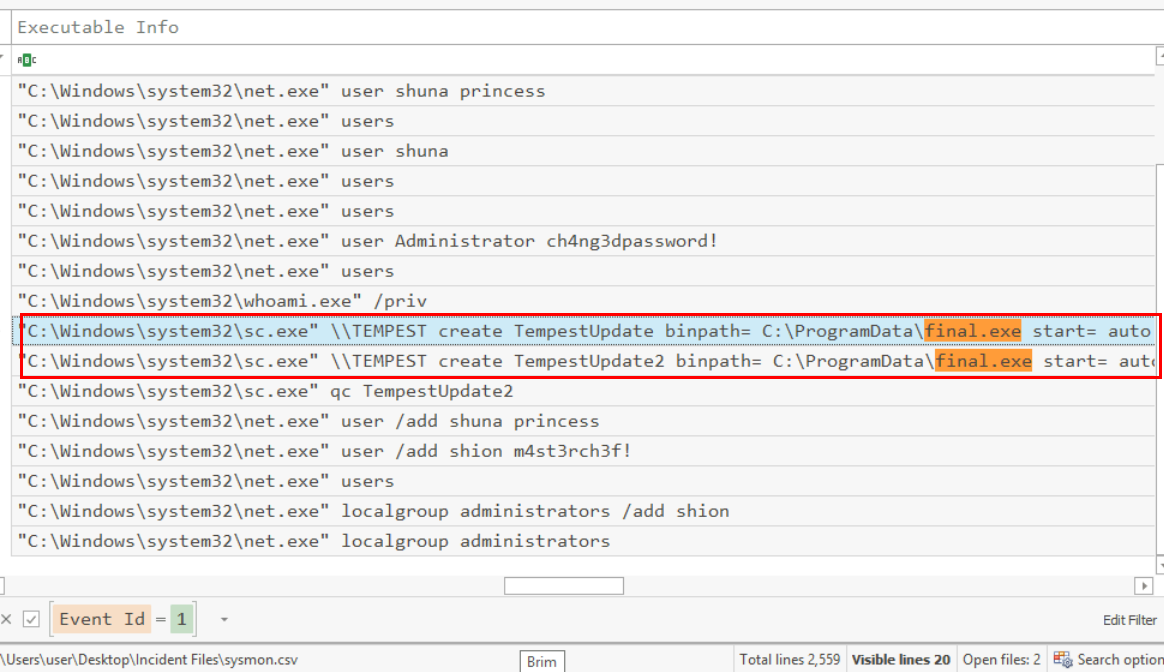This screenshot has width=1164, height=672.
Task: Click the horizontal scrollbar right arrow
Action: point(1143,586)
